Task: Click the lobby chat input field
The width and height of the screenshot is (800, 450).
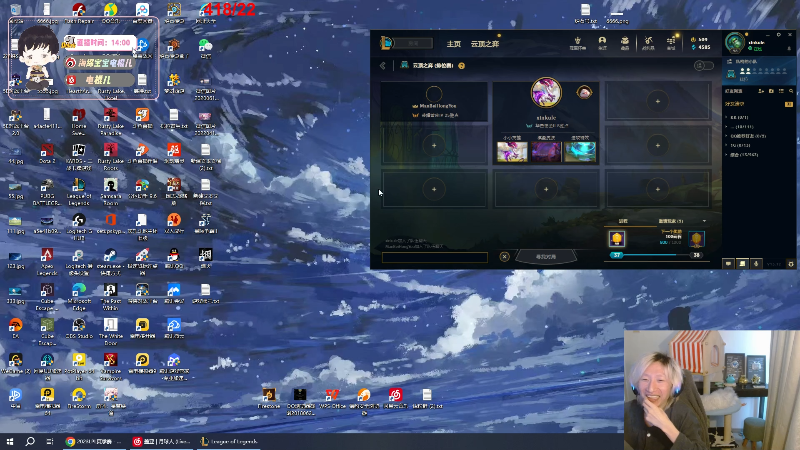Action: pos(435,257)
